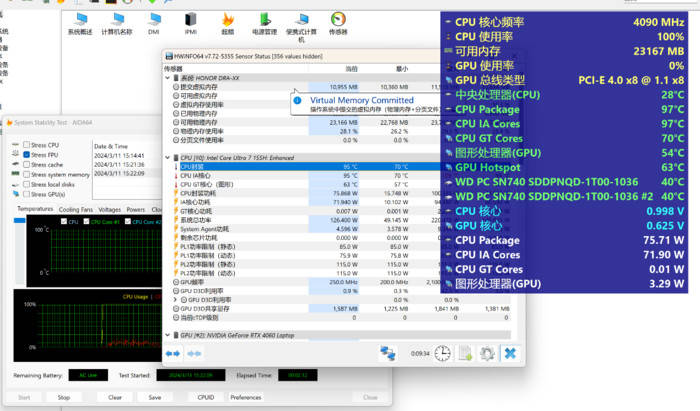700x411 pixels.
Task: Open the 超频 flame icon
Action: [x=228, y=23]
